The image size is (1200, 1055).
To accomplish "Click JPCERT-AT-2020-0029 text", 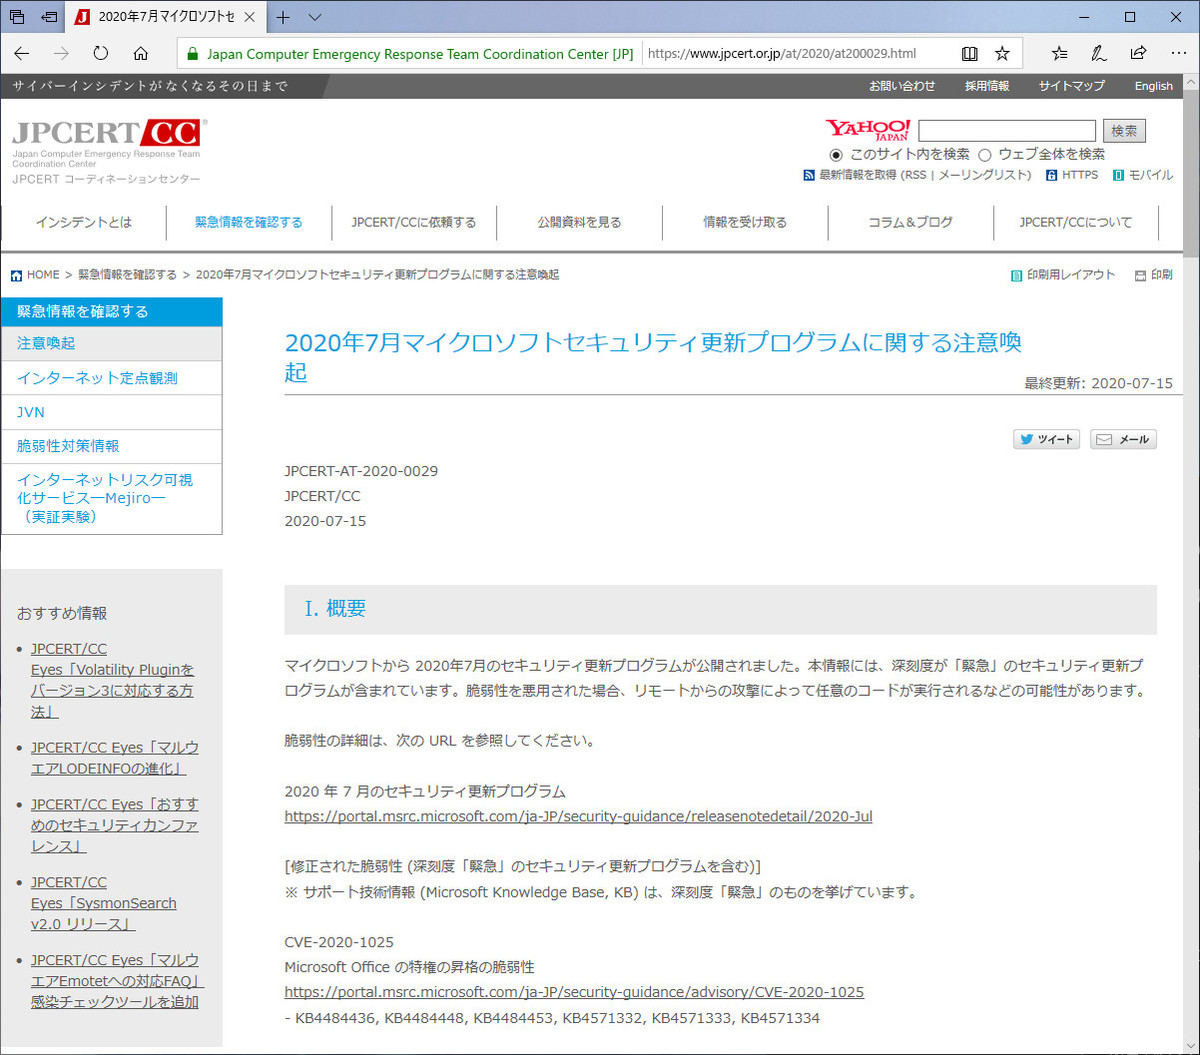I will [361, 471].
